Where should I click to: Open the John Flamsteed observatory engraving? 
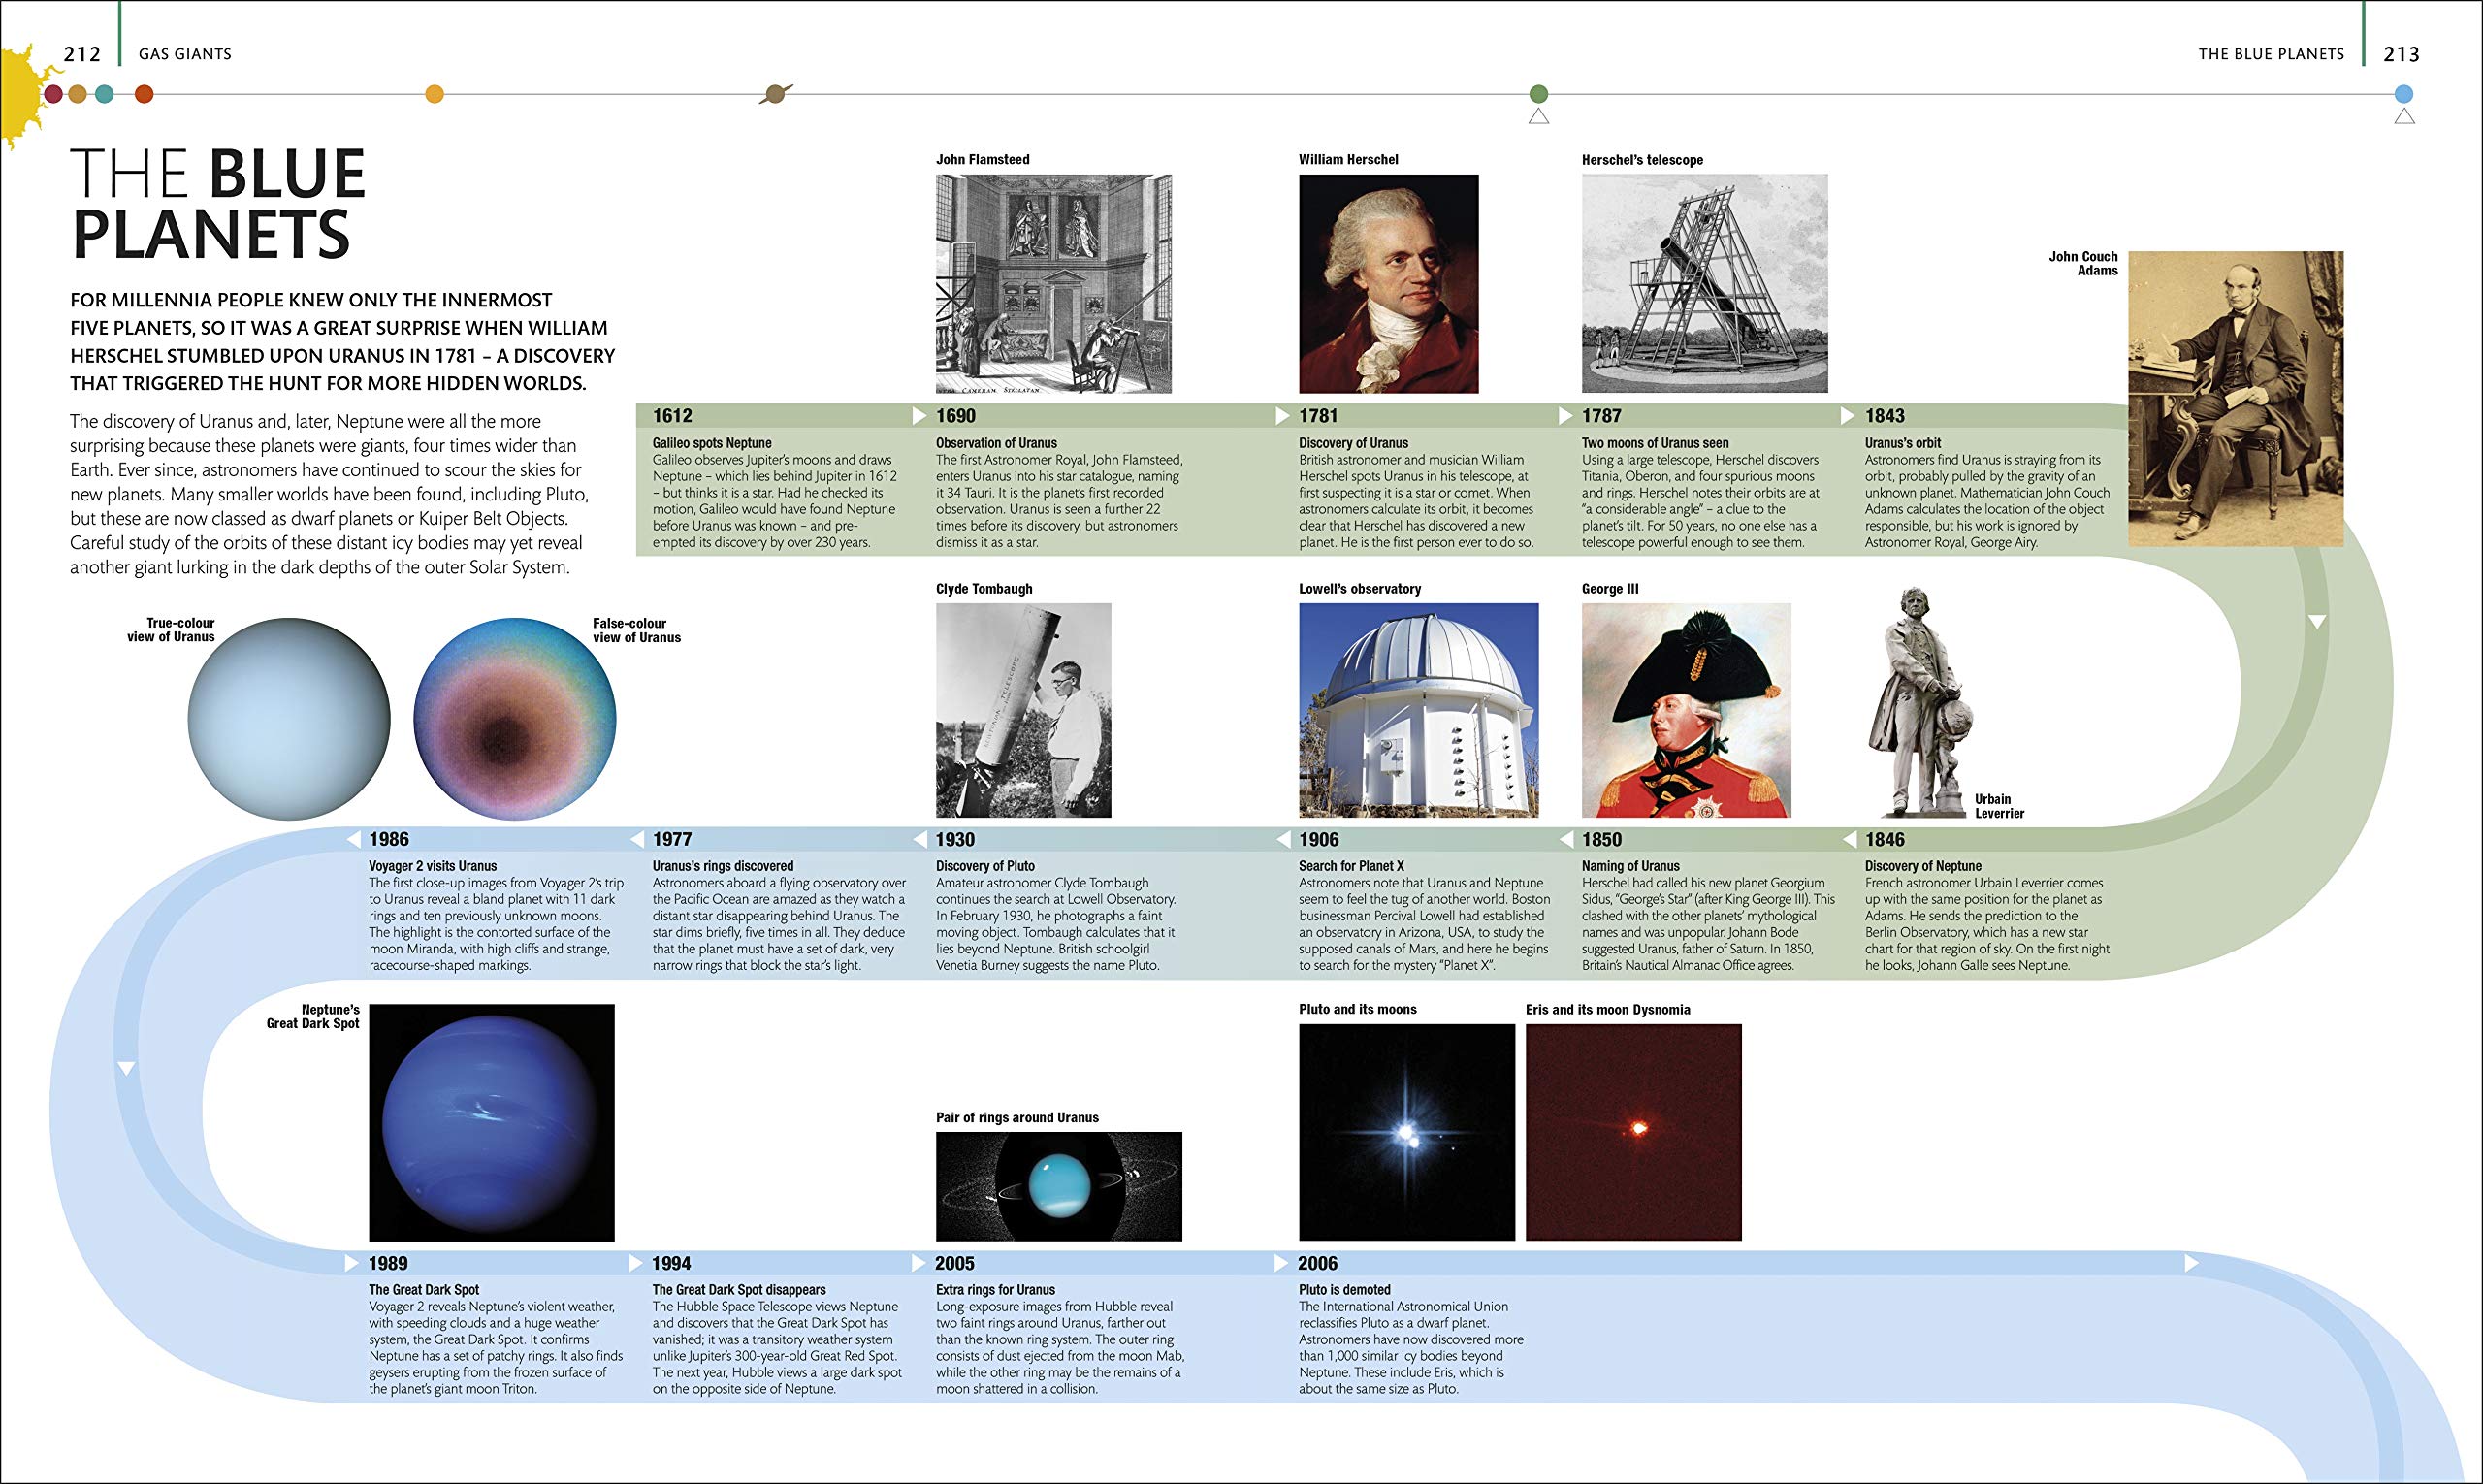point(1054,284)
